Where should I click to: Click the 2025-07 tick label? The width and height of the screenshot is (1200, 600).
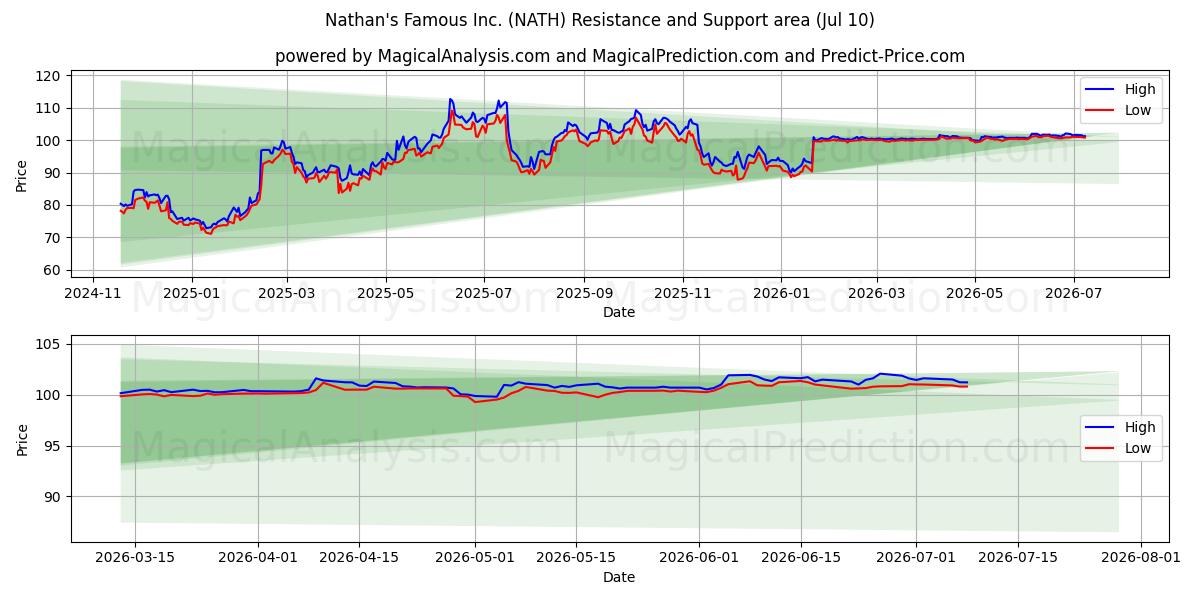484,294
